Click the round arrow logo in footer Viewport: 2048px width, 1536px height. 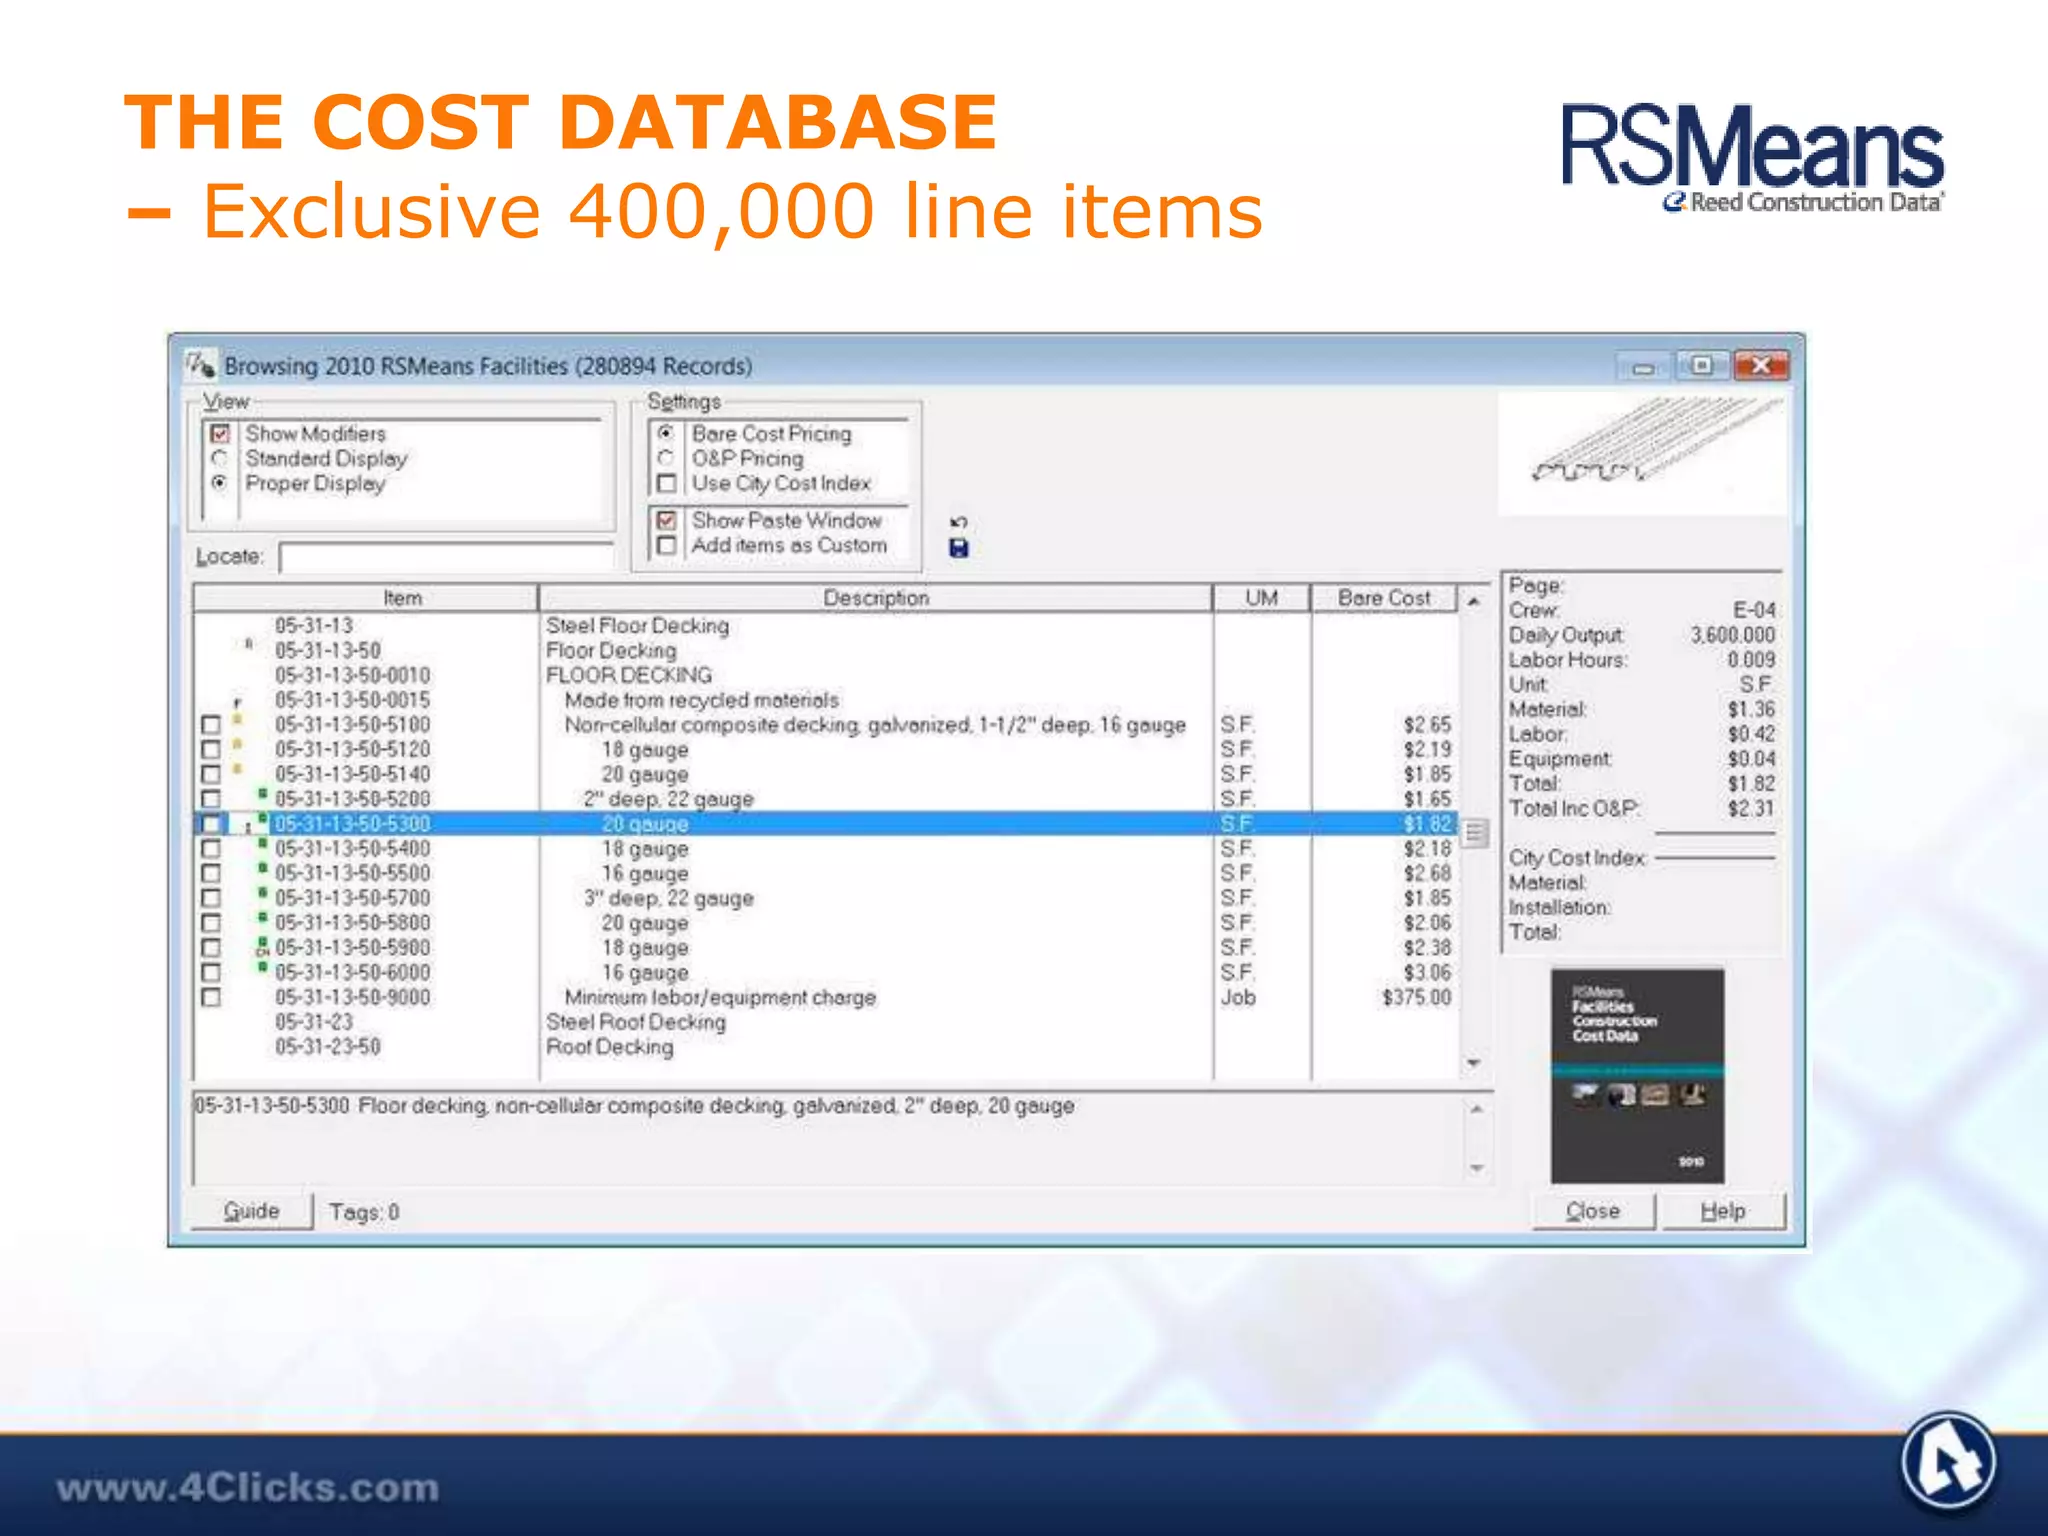click(x=1947, y=1460)
